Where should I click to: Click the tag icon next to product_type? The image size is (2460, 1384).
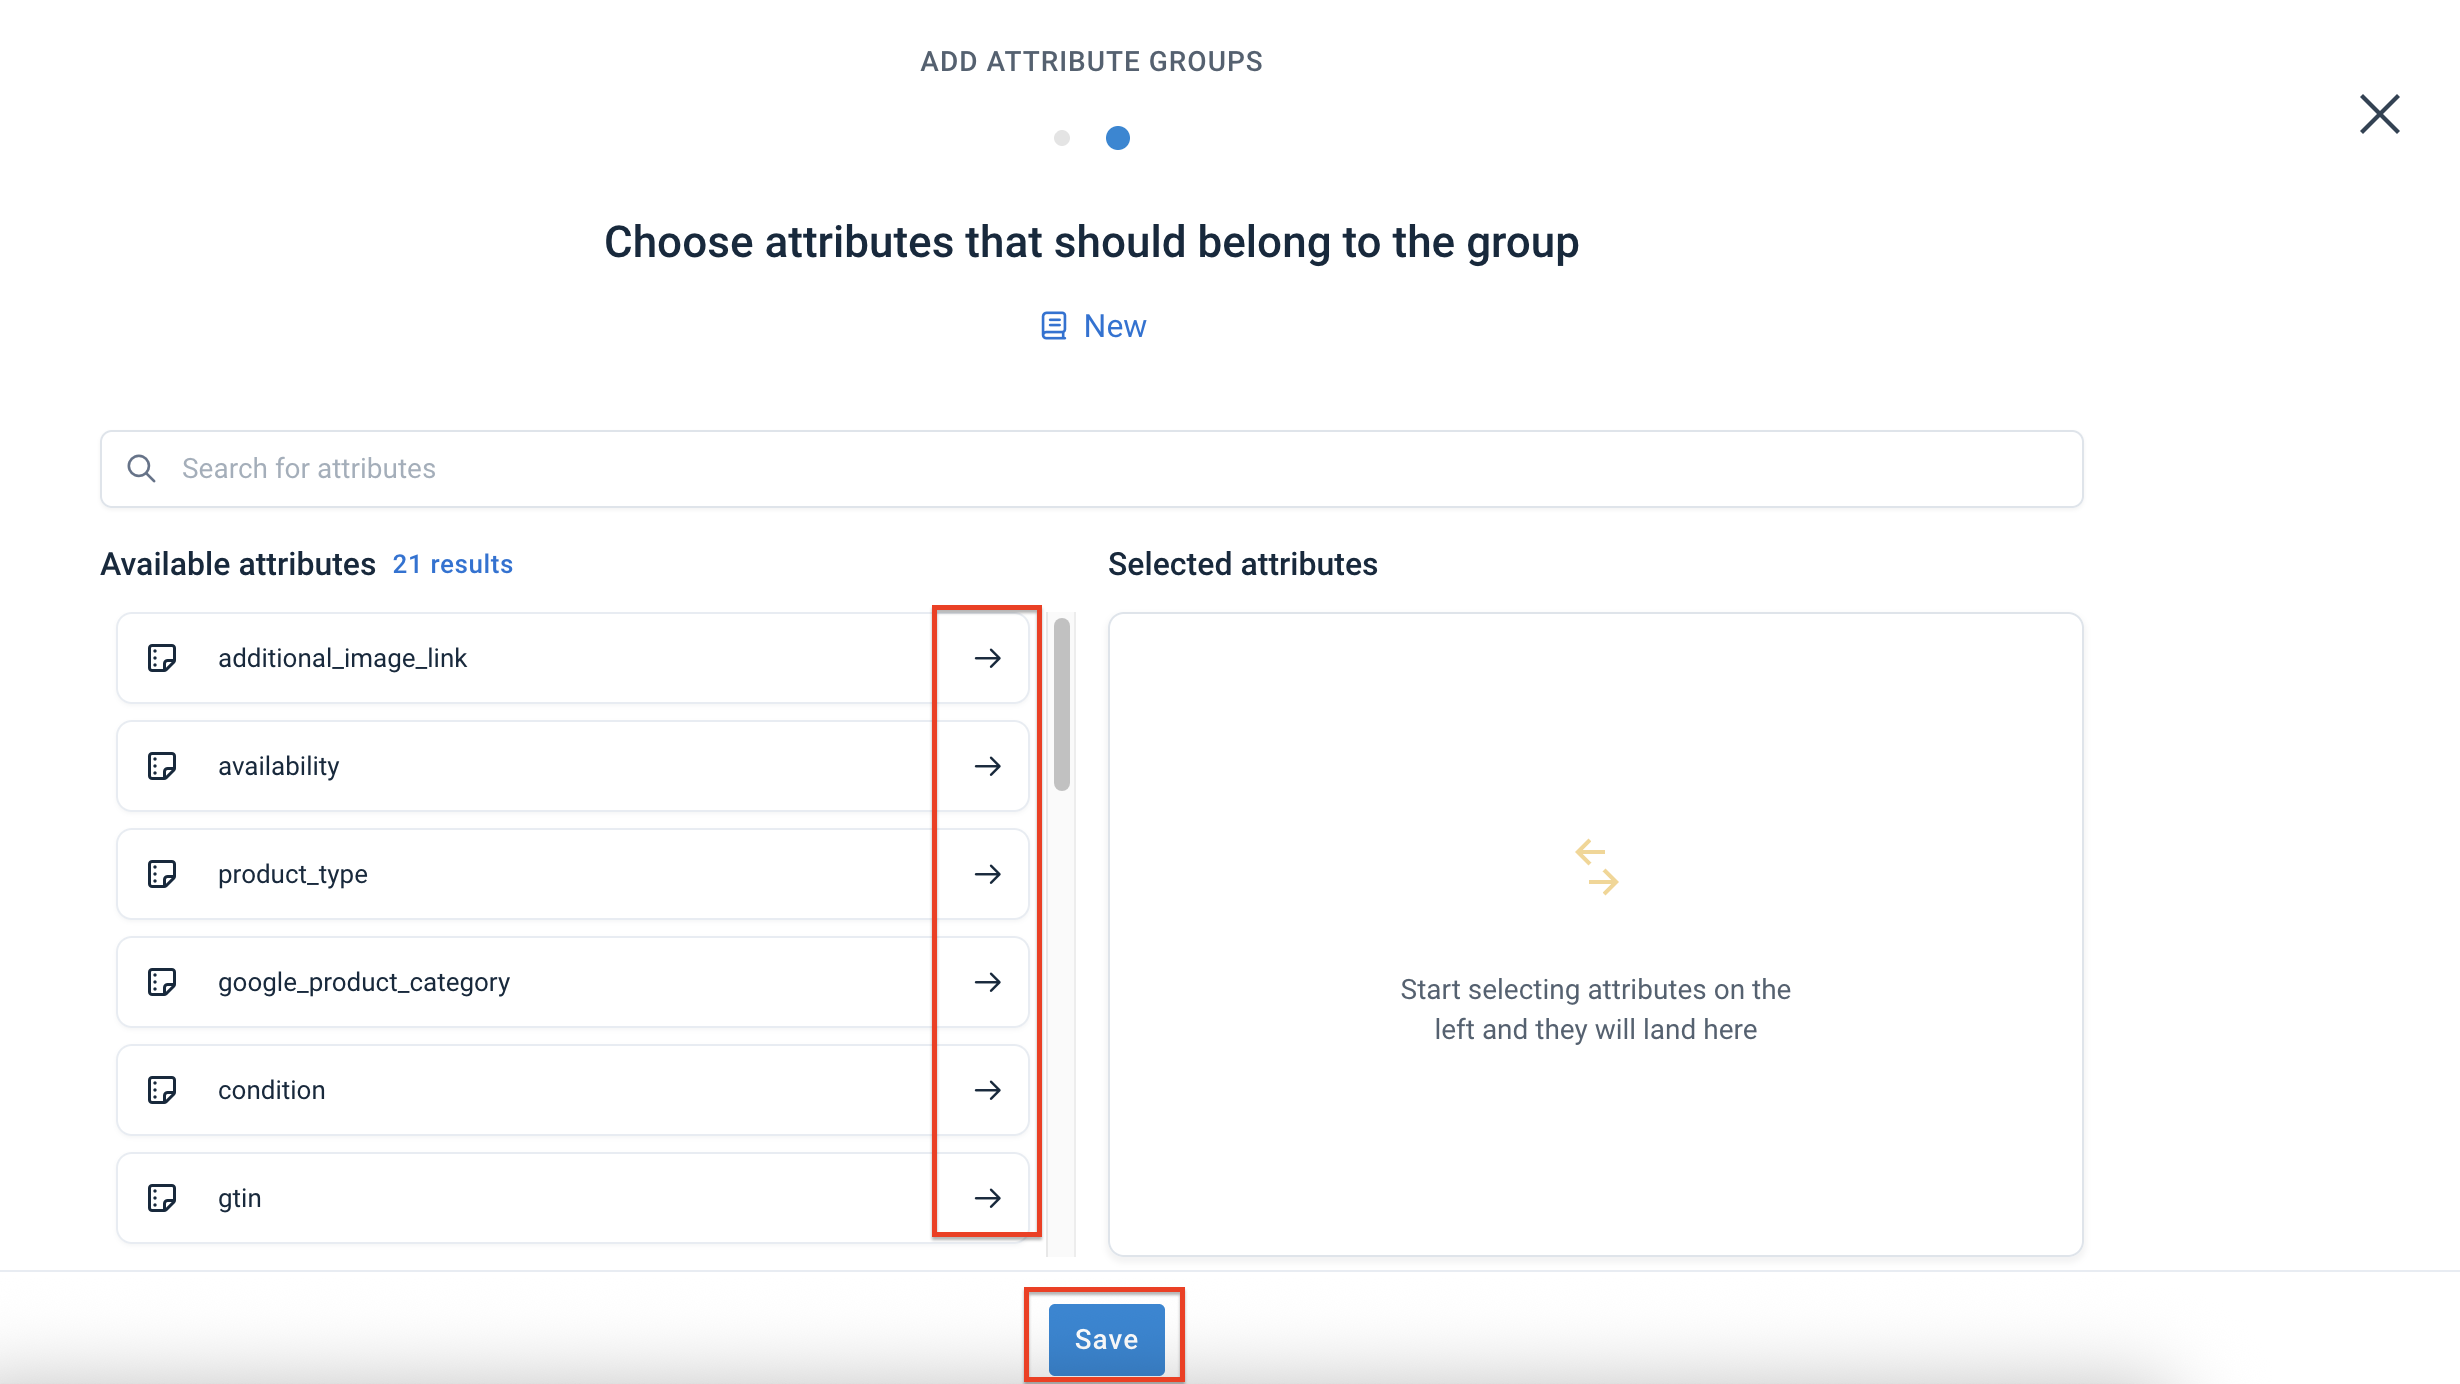(163, 874)
